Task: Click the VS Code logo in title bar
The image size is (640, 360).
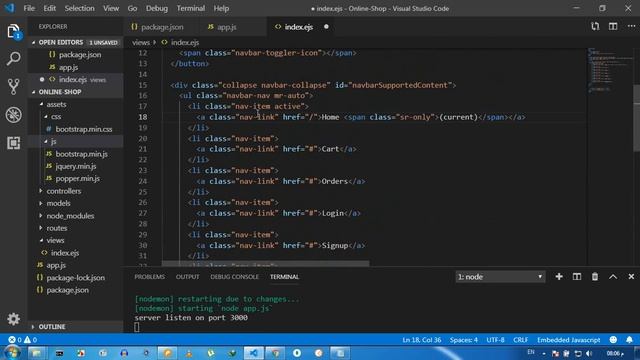Action: [9, 8]
